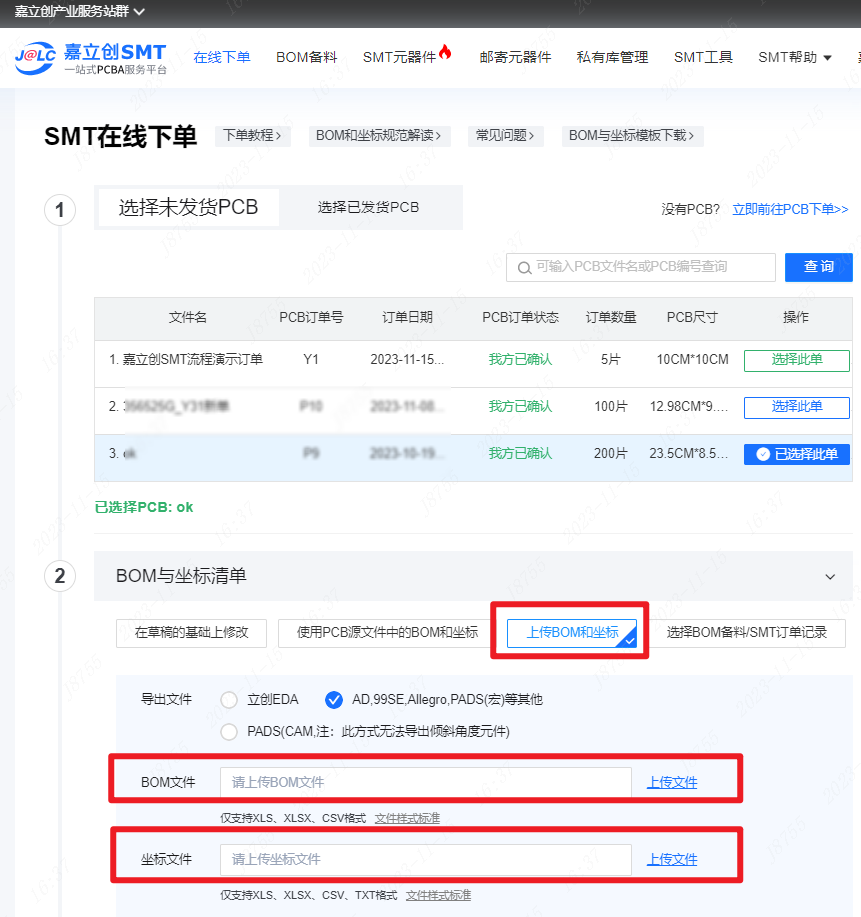Click 上传文件 link for BOM文件

tap(672, 782)
